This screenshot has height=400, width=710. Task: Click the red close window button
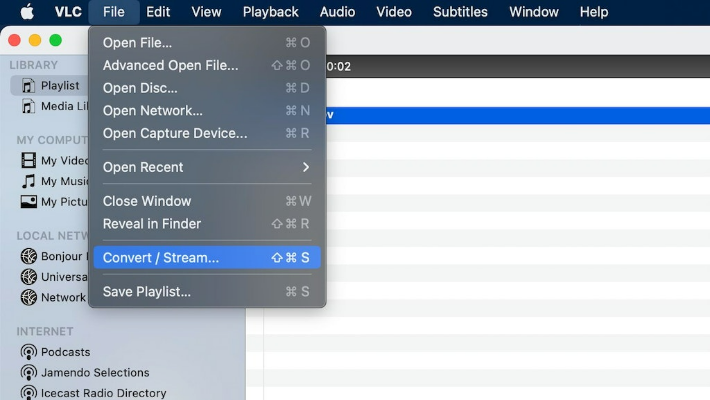click(x=14, y=40)
